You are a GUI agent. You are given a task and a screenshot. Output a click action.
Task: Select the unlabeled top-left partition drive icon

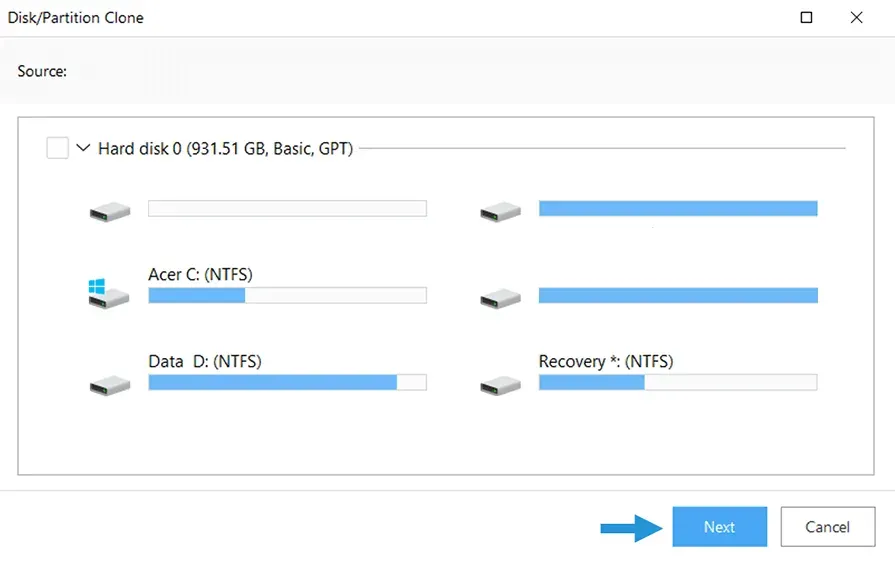(108, 210)
